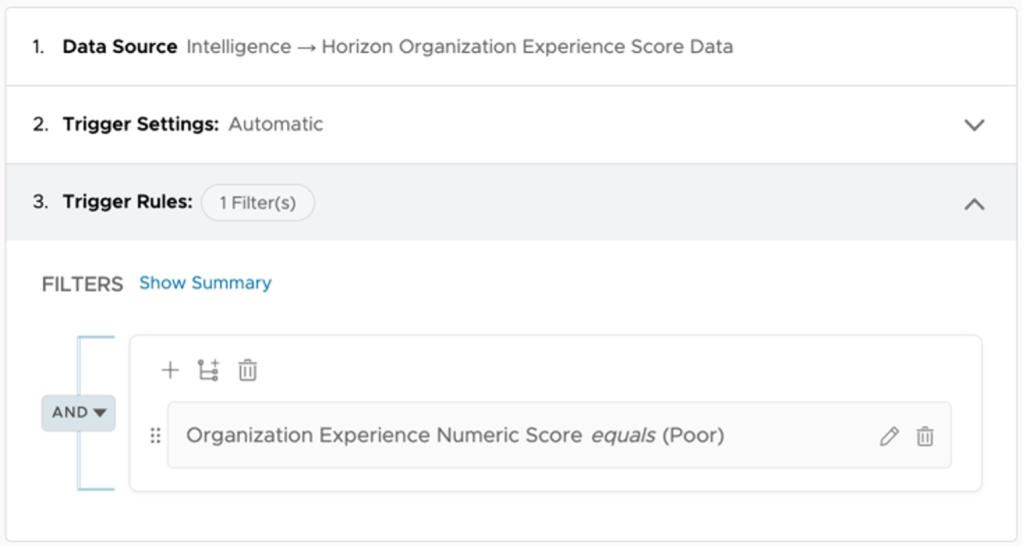The image size is (1024, 549).
Task: Click the 1 Filter(s) badge
Action: pyautogui.click(x=257, y=203)
